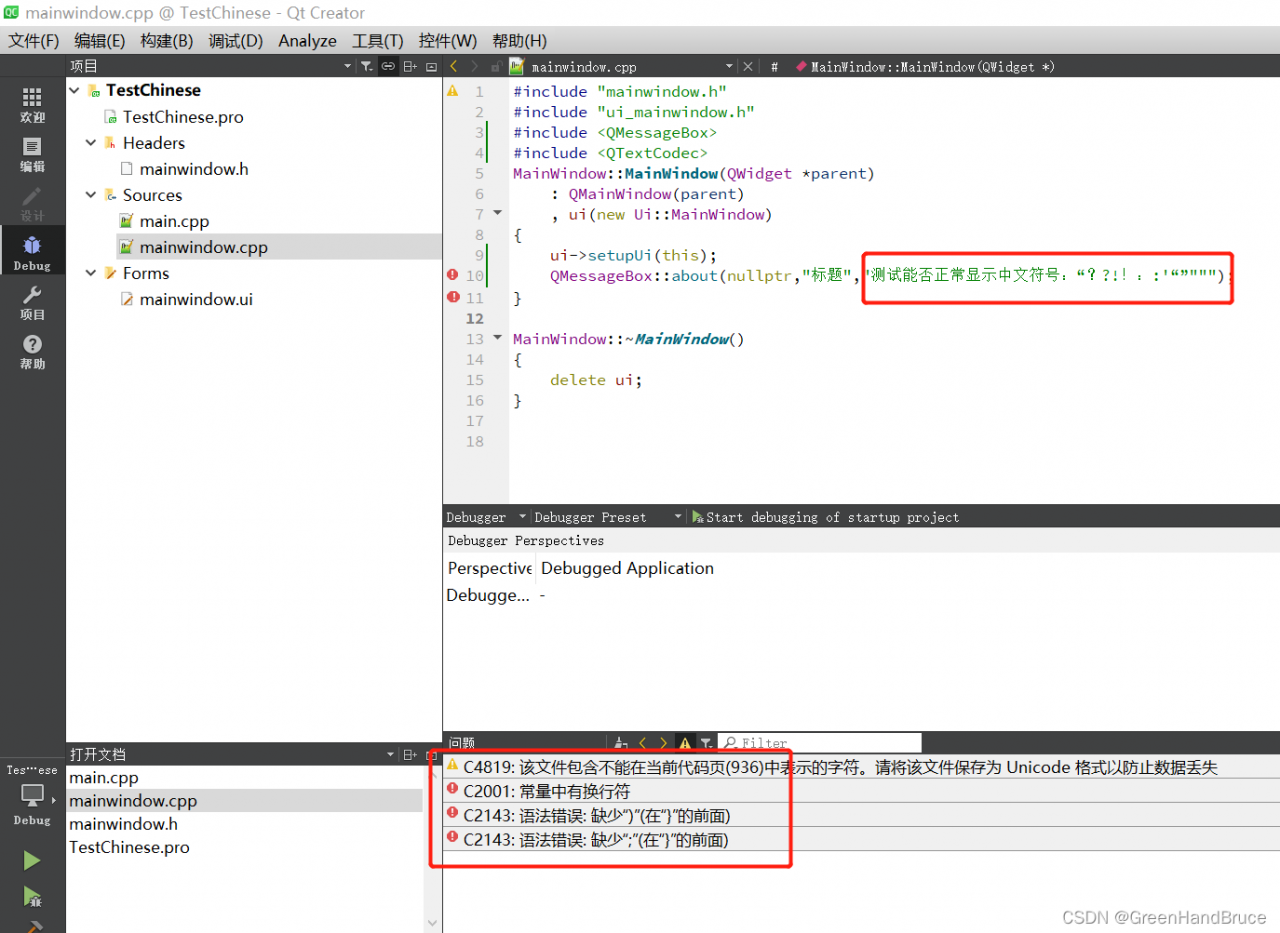Image resolution: width=1280 pixels, height=933 pixels.
Task: Open the kit selector monitor icon
Action: tap(32, 796)
